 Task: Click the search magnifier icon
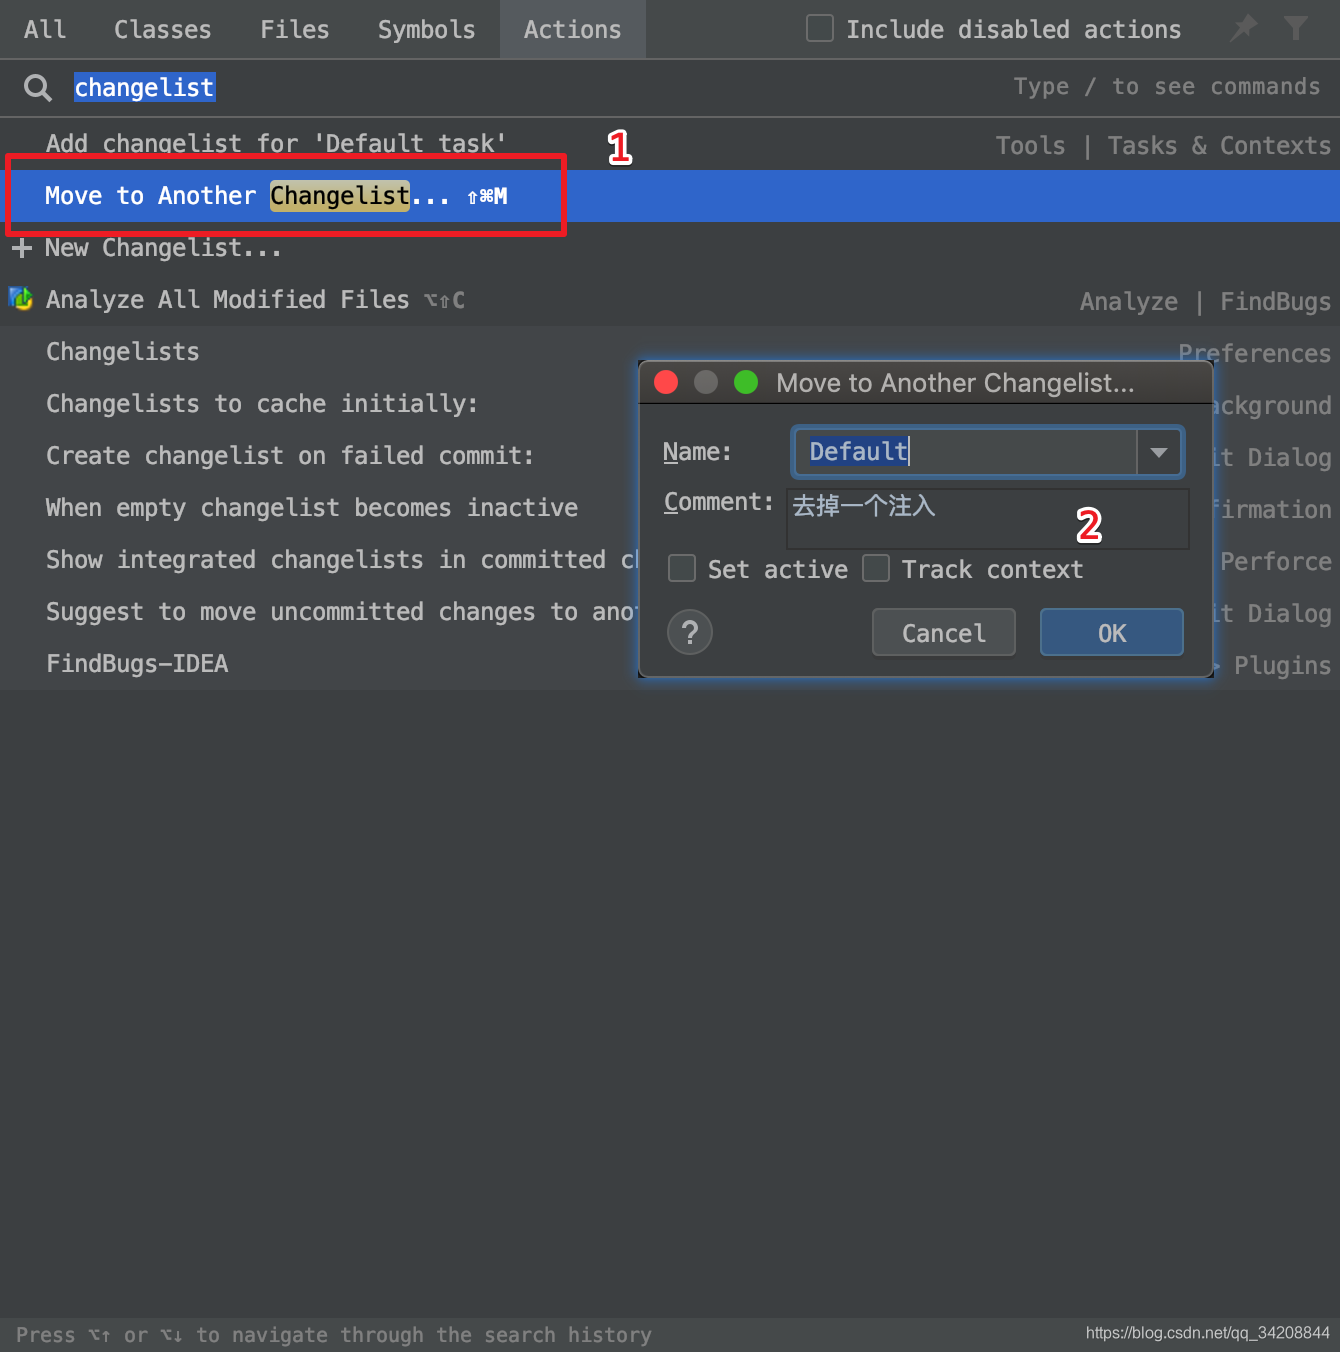coord(37,87)
